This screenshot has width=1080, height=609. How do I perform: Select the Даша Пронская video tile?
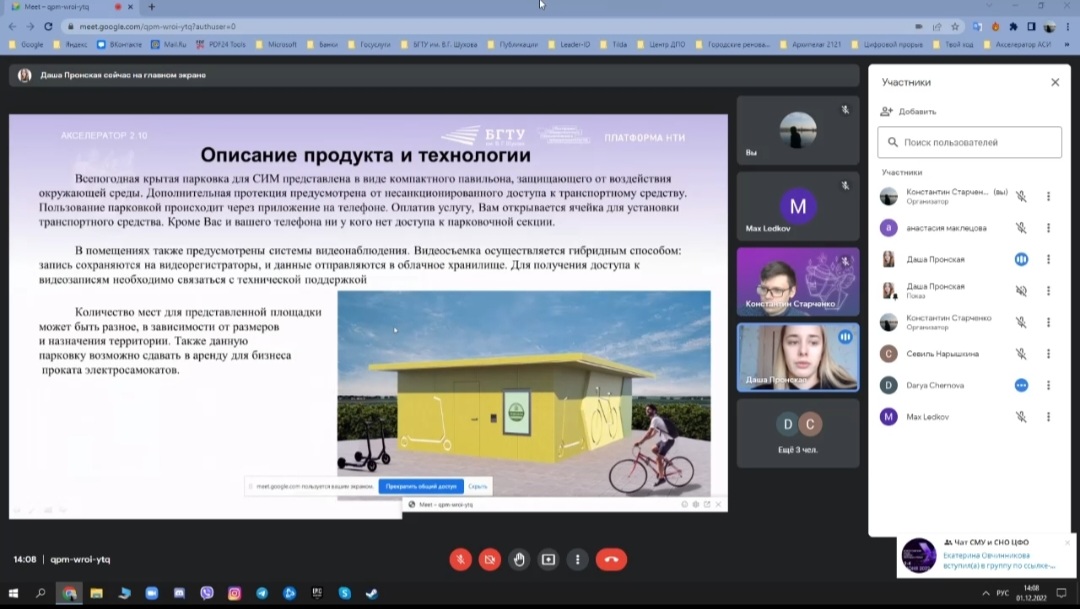(x=798, y=358)
